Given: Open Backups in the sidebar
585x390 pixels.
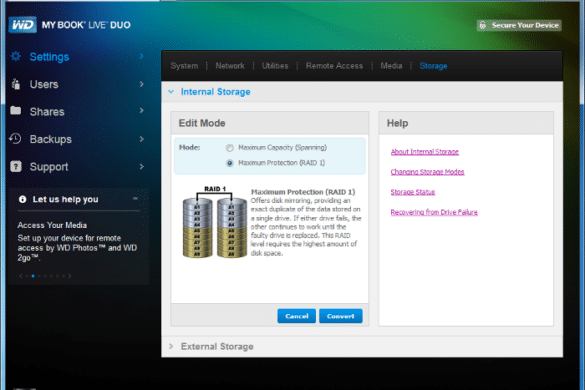Looking at the screenshot, I should (51, 139).
